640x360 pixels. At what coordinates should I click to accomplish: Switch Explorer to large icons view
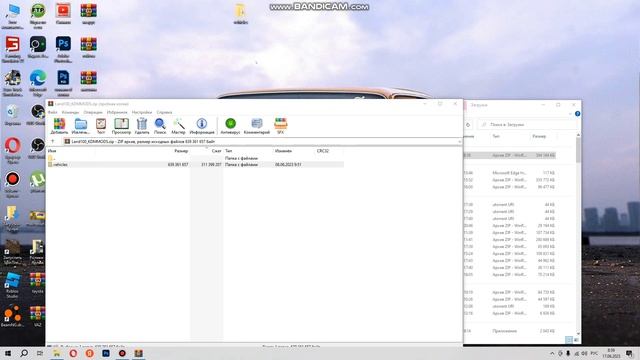click(576, 340)
